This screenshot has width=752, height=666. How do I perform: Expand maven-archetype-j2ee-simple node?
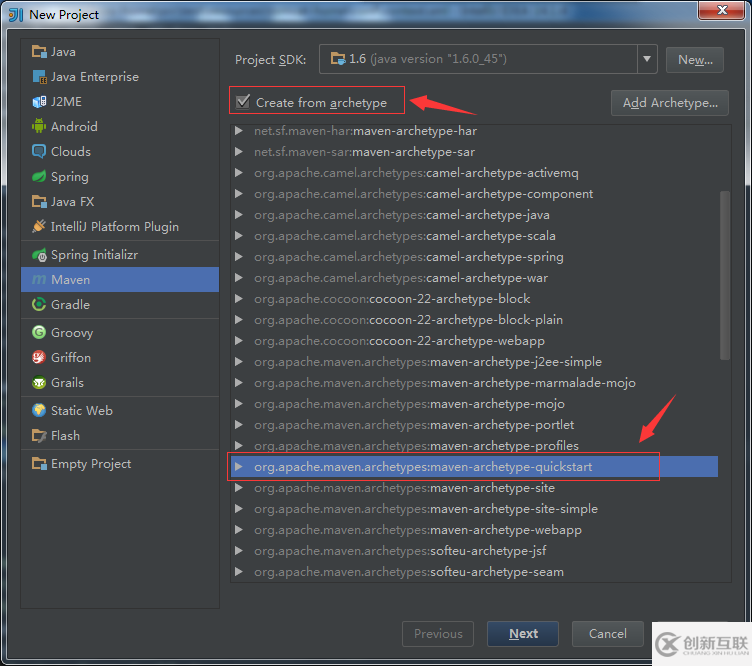[x=239, y=362]
